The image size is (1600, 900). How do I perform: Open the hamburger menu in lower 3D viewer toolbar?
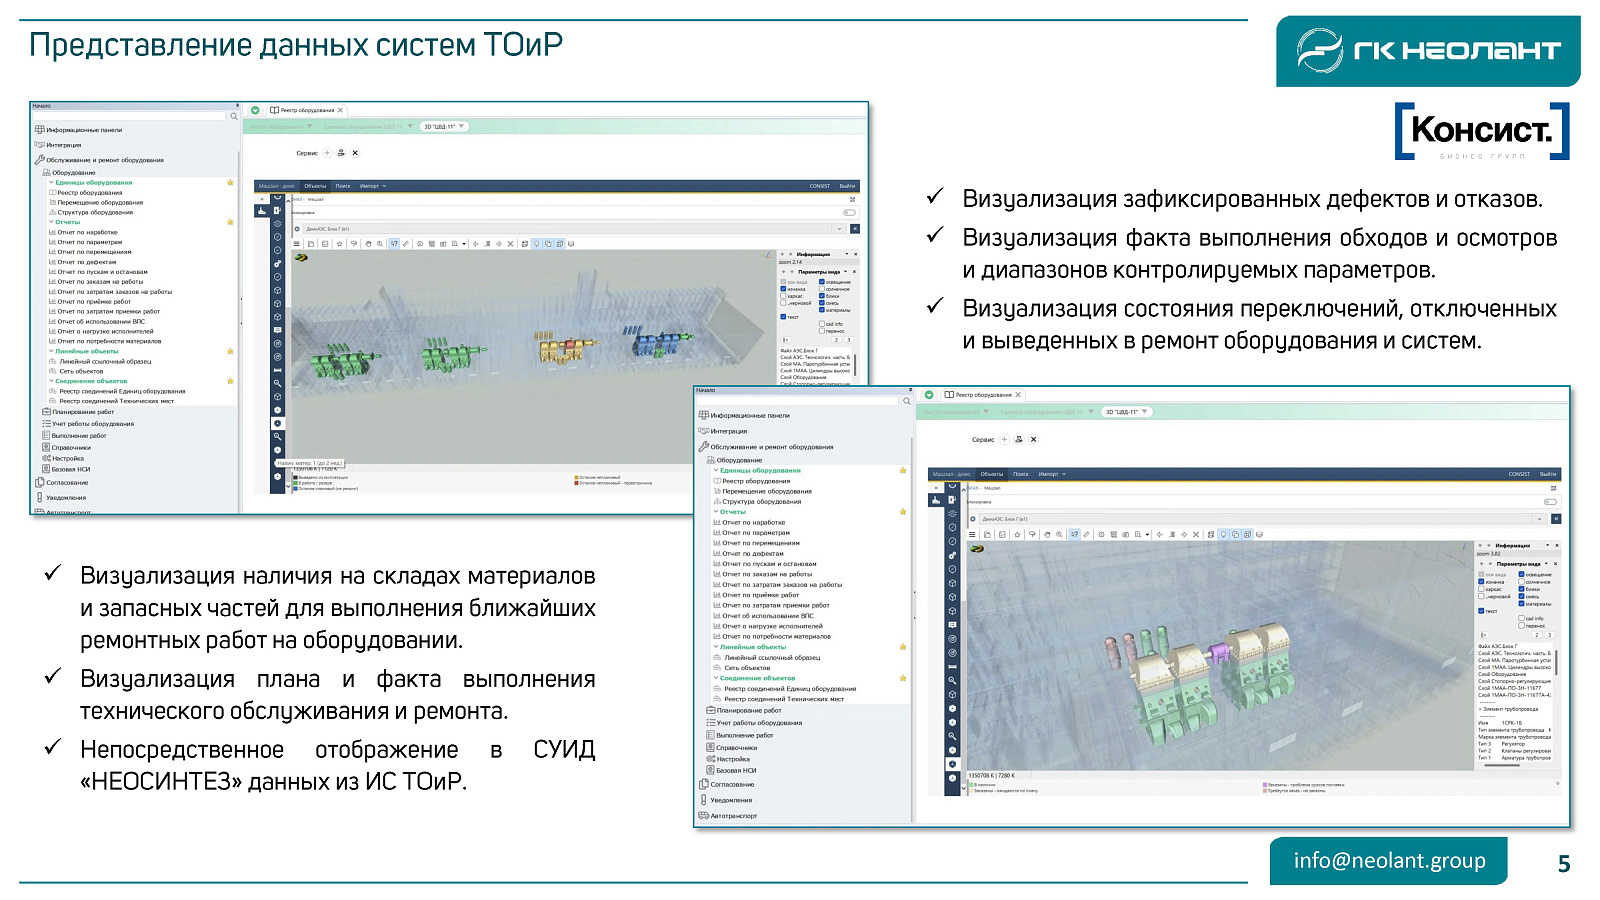pos(970,535)
